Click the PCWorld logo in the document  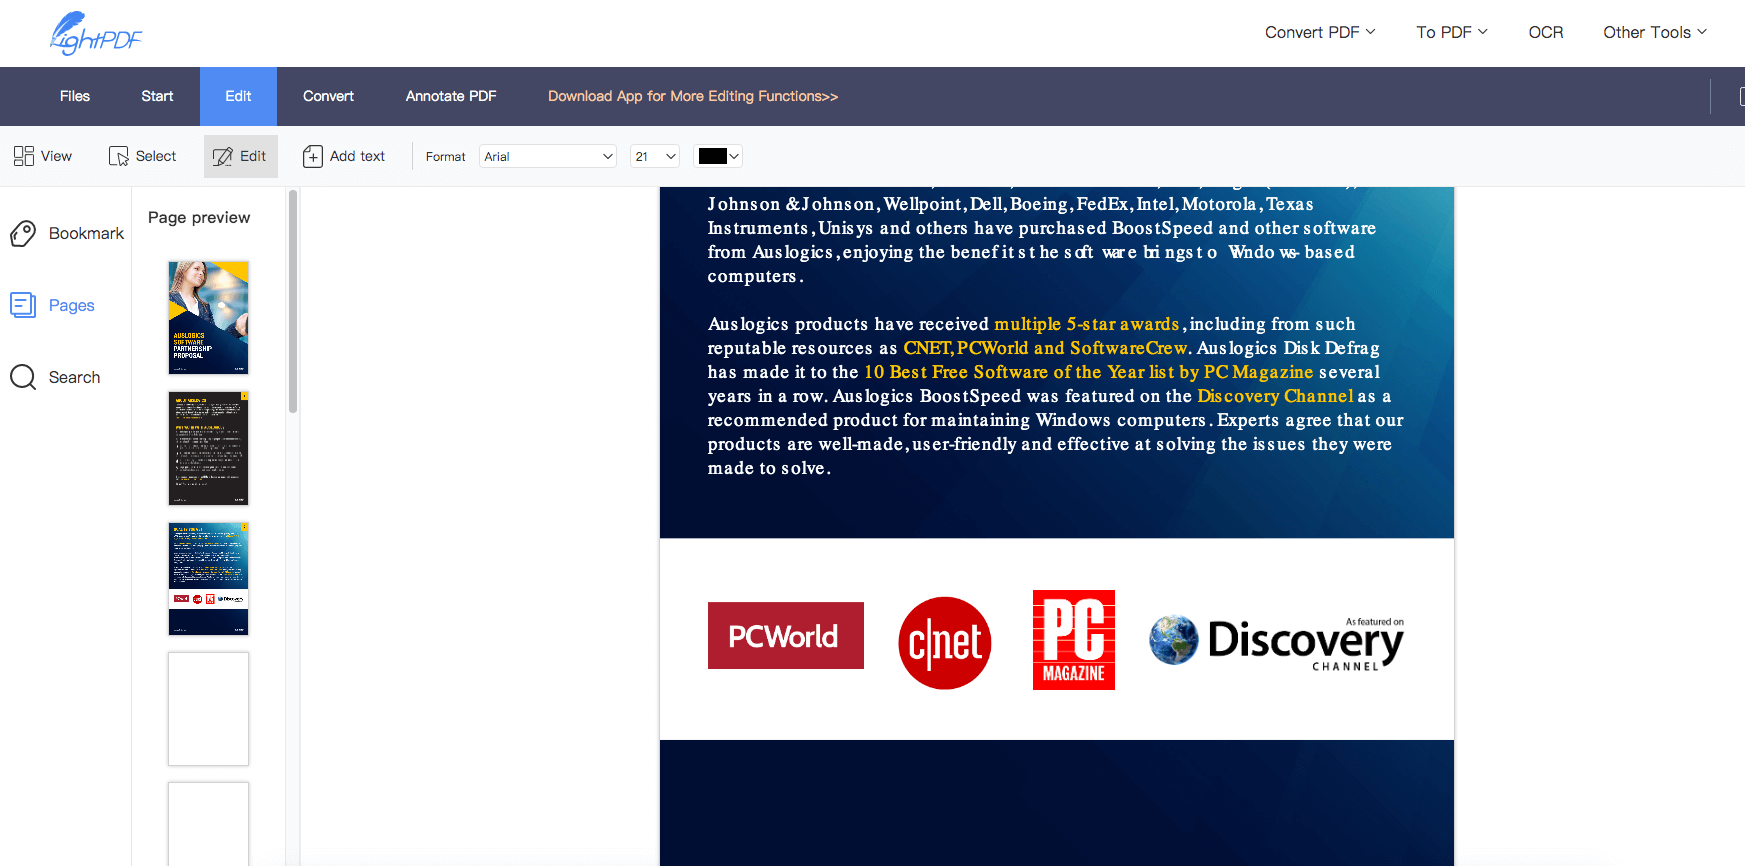tap(786, 635)
